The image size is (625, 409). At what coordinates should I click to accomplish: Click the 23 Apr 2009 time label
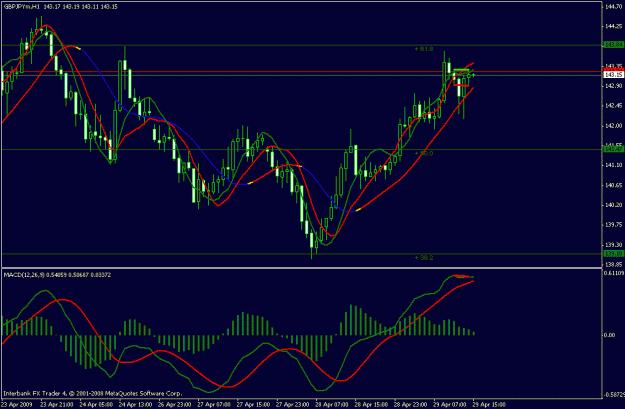[15, 405]
